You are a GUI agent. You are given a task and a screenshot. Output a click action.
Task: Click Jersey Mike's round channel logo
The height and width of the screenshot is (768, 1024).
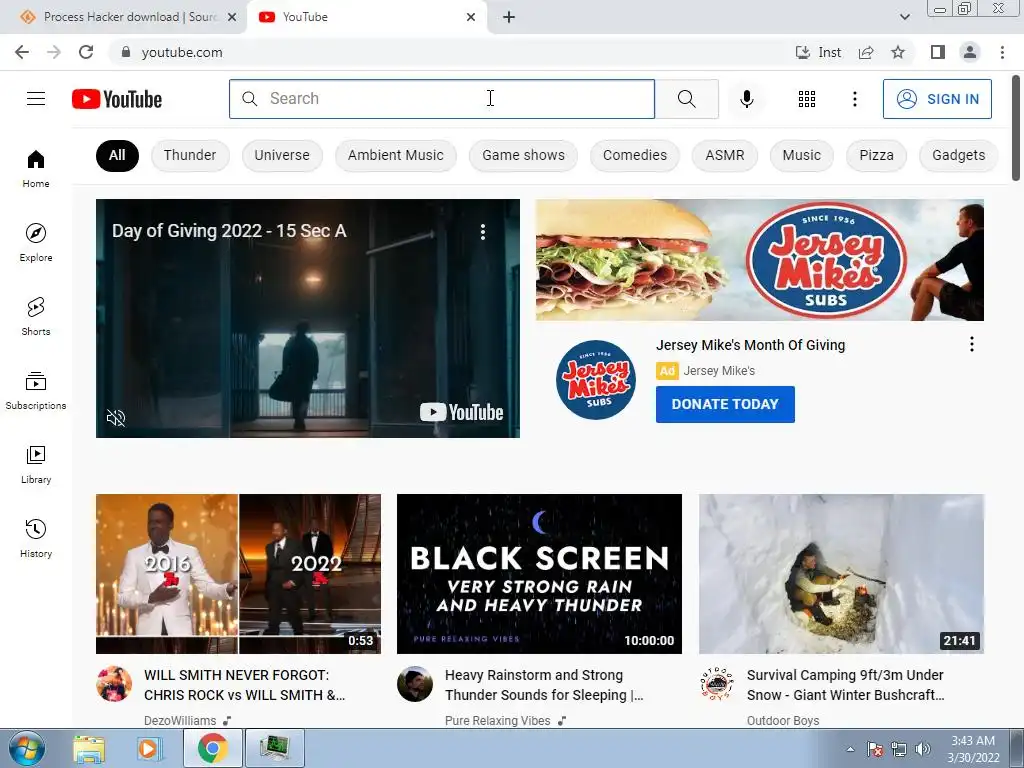(x=596, y=379)
